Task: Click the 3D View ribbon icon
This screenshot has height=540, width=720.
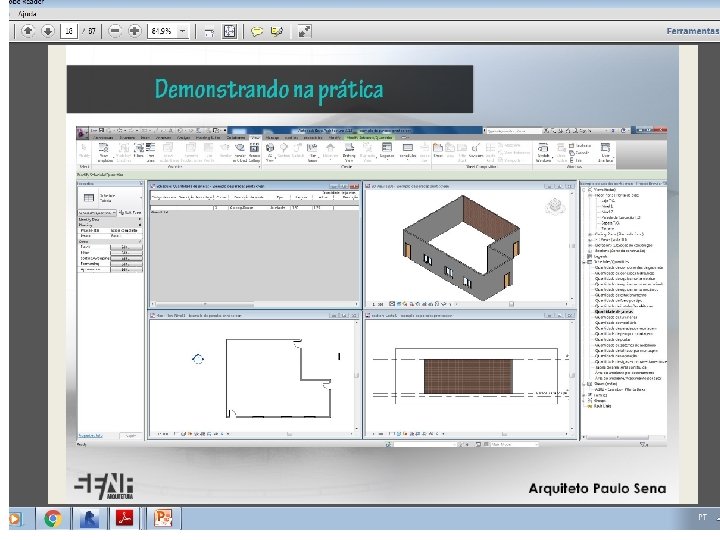Action: (x=270, y=152)
